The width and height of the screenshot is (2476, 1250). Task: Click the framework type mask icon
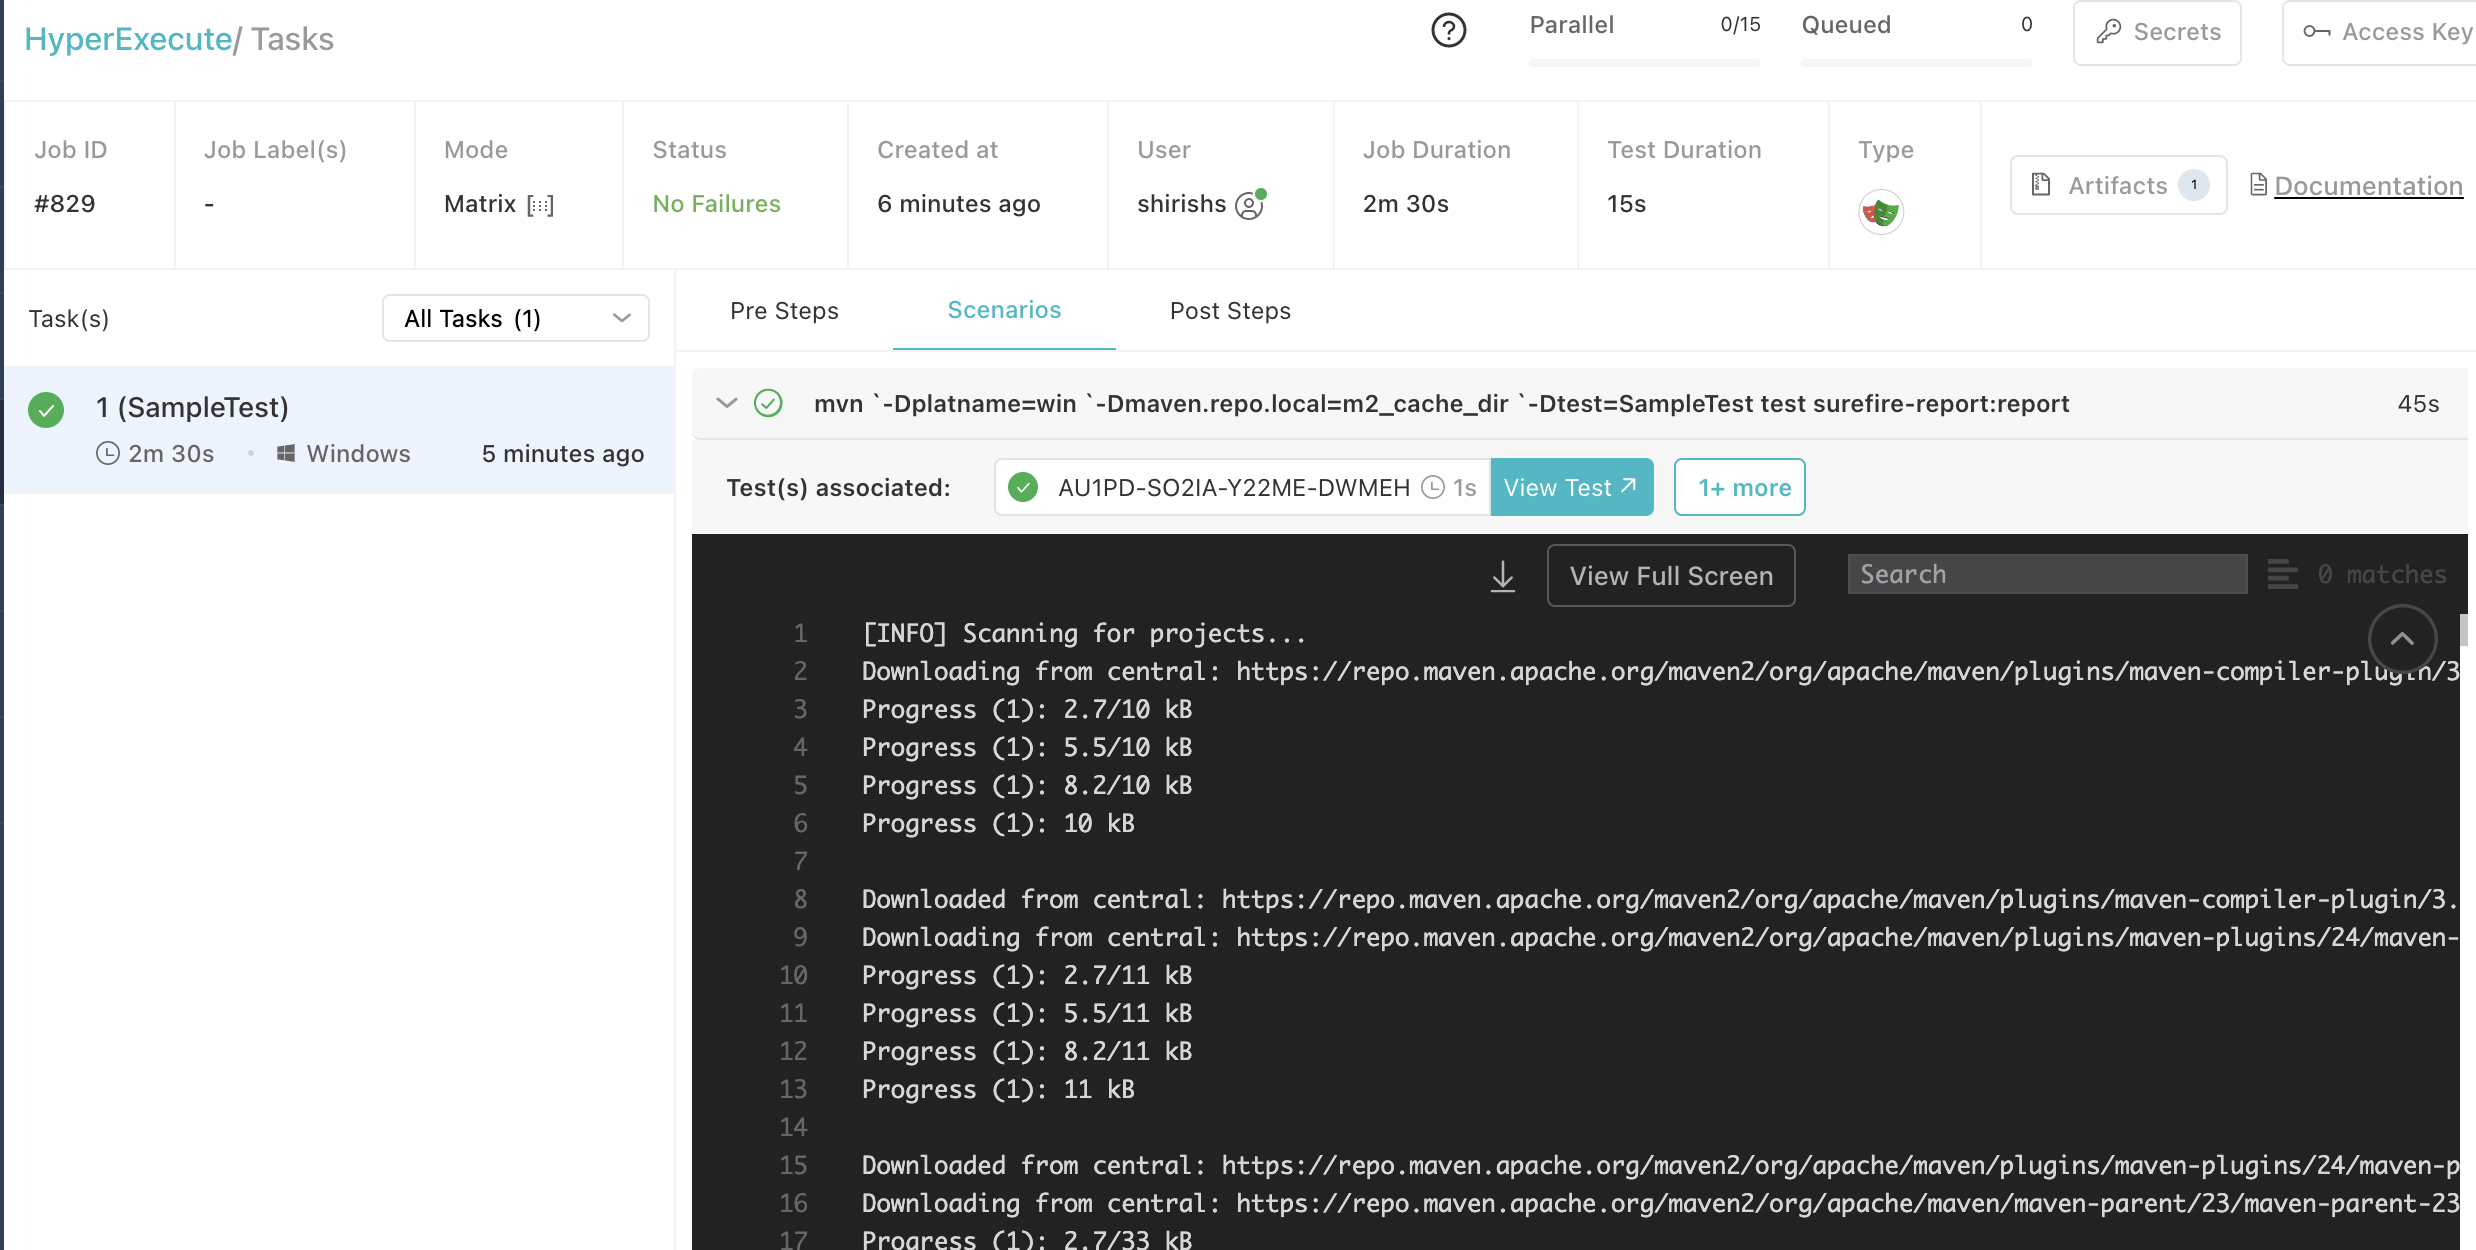point(1880,212)
